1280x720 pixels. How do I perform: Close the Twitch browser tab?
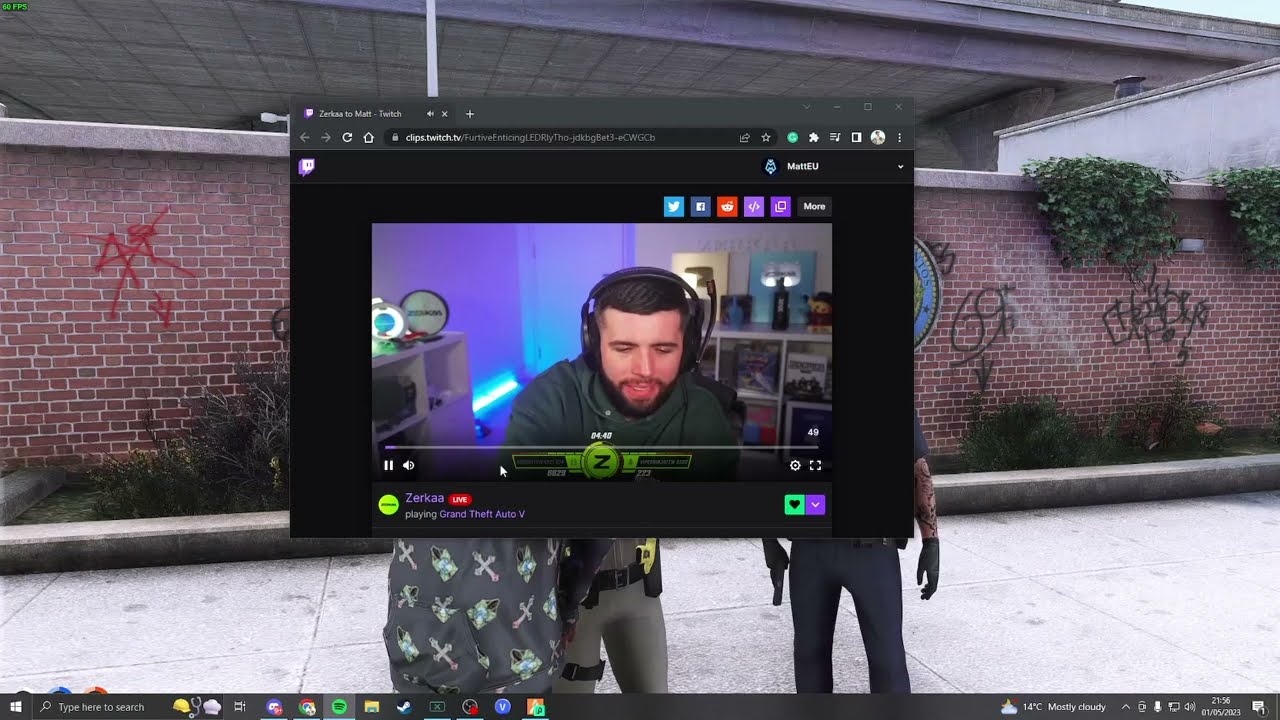[x=444, y=114]
